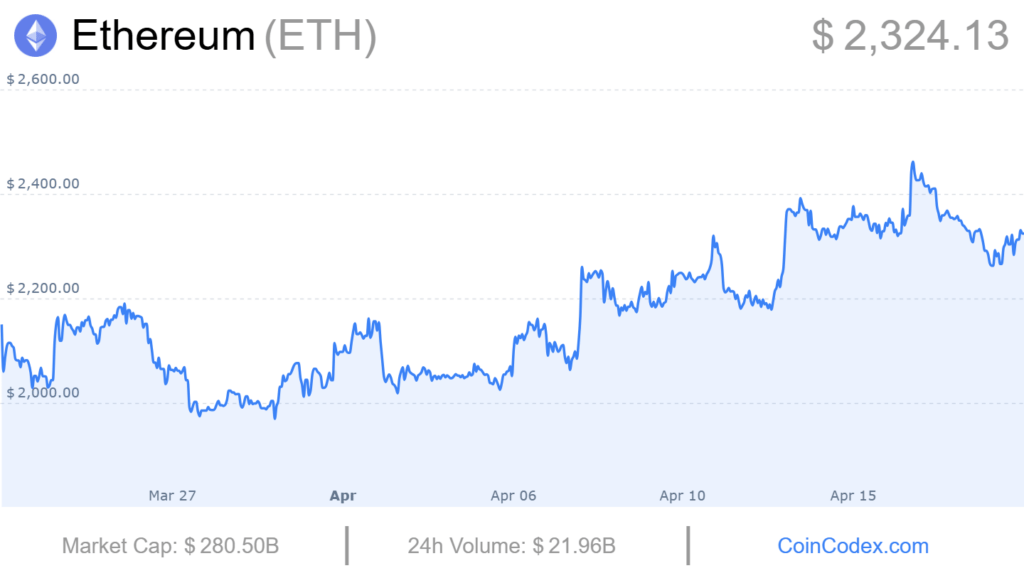Click the $2,400.00 y-axis label
Image resolution: width=1024 pixels, height=578 pixels.
43,184
